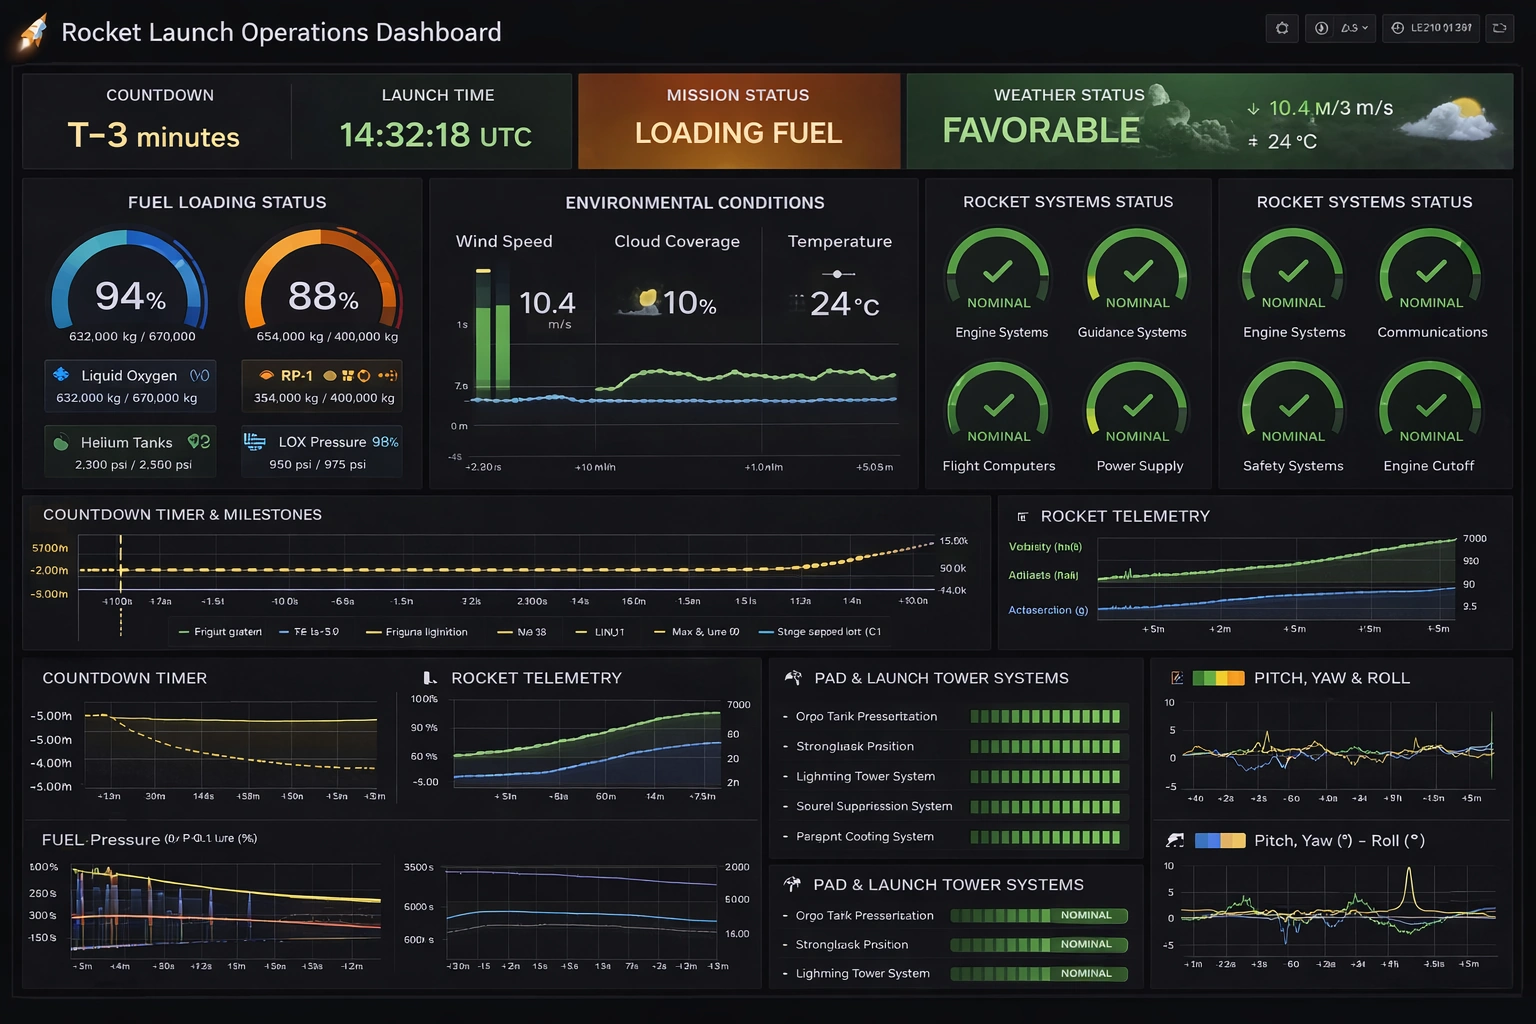Open the auto-refresh interval dropdown
1536x1024 pixels.
(x=1350, y=28)
